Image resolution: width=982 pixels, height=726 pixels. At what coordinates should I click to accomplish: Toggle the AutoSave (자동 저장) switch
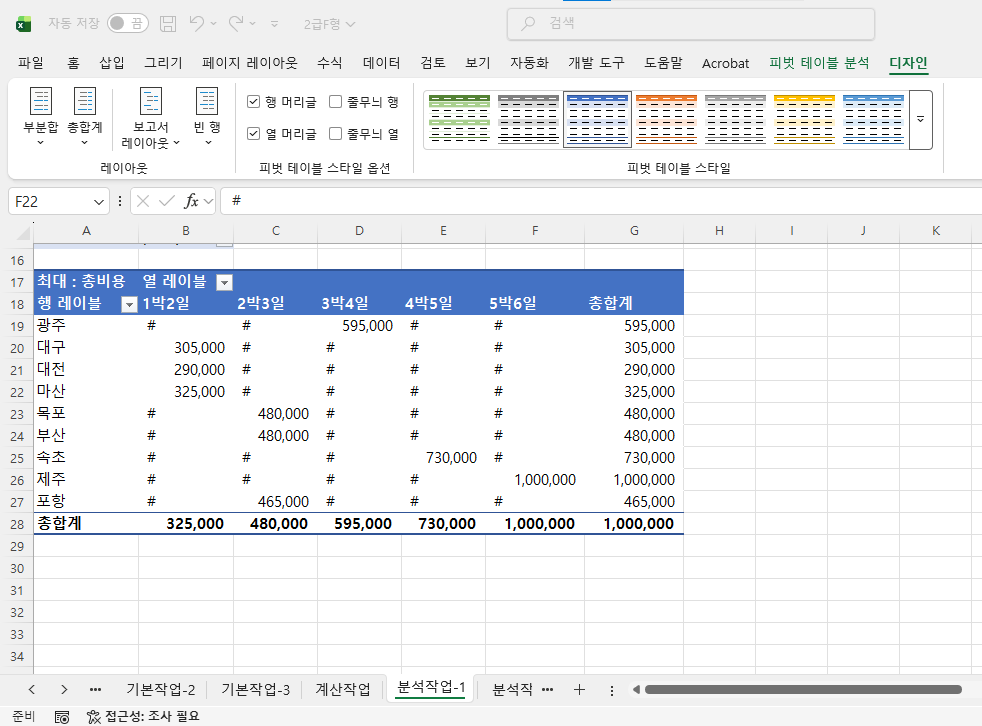click(x=127, y=23)
